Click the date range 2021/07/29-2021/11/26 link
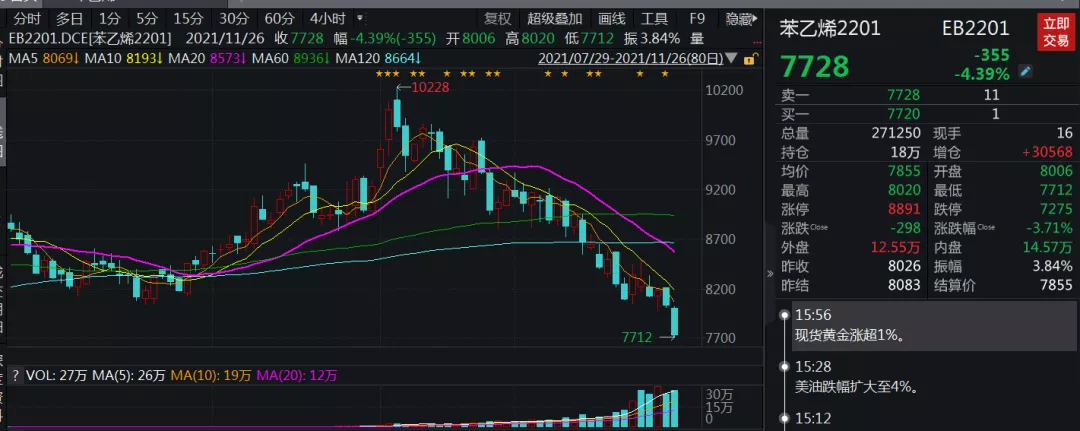The height and width of the screenshot is (431, 1080). [630, 59]
